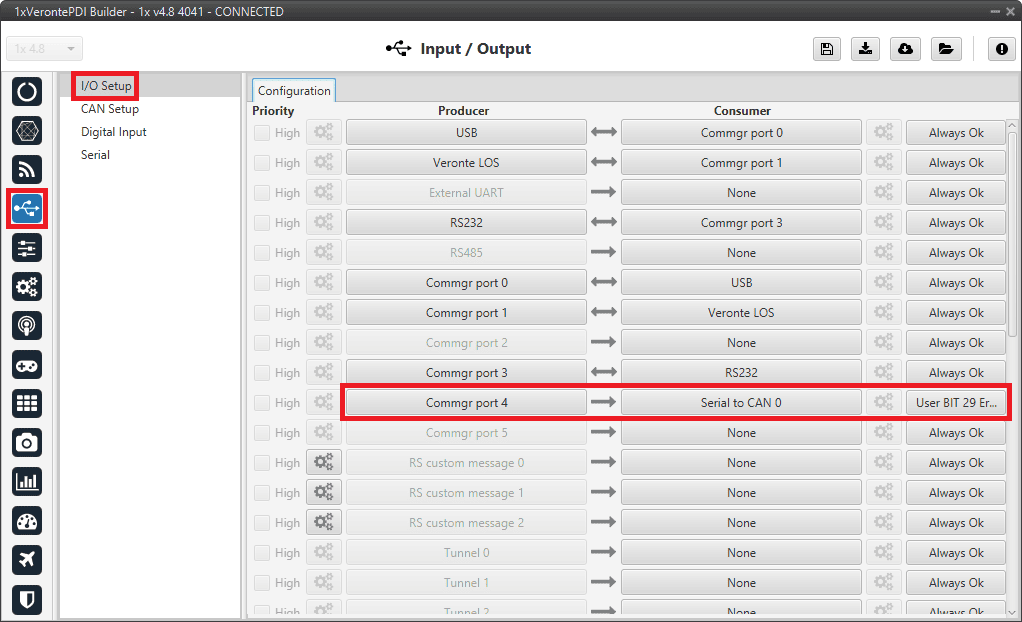Open the User BIT 29 condition selector
Viewport: 1022px width, 622px height.
point(956,403)
